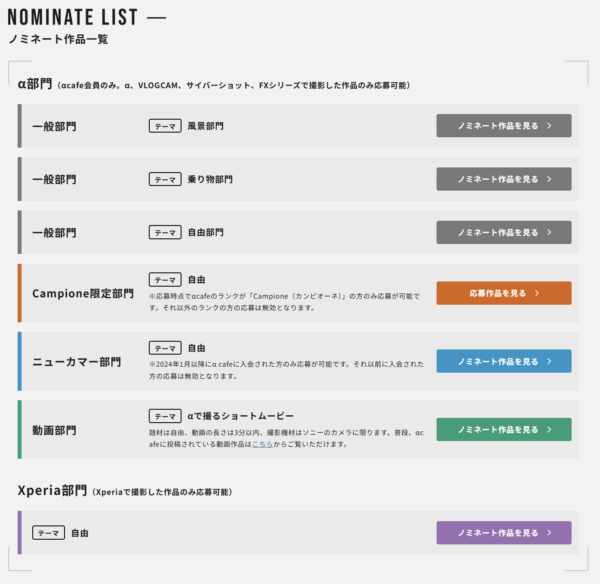
Task: Click the arrow on the blue ニューカマー button
Action: click(x=549, y=361)
